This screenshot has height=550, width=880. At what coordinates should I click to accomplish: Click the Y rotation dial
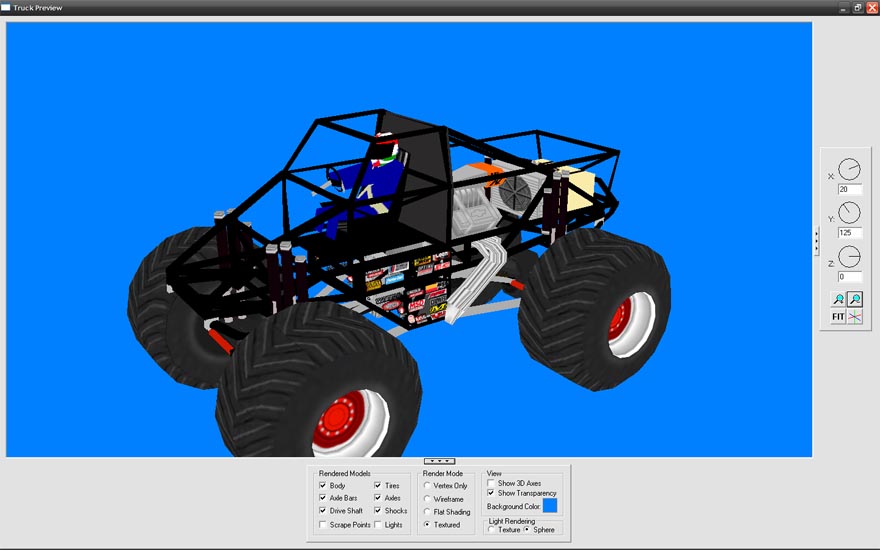point(849,212)
